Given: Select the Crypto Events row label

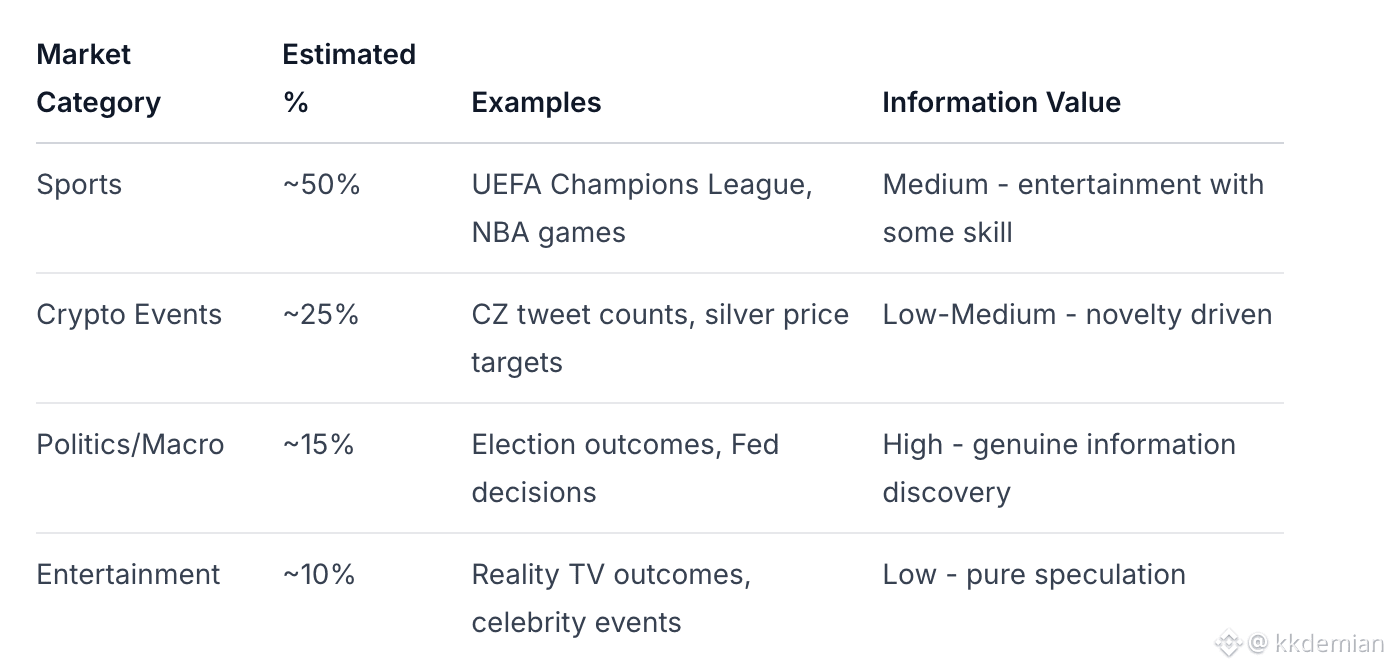Looking at the screenshot, I should [x=129, y=314].
